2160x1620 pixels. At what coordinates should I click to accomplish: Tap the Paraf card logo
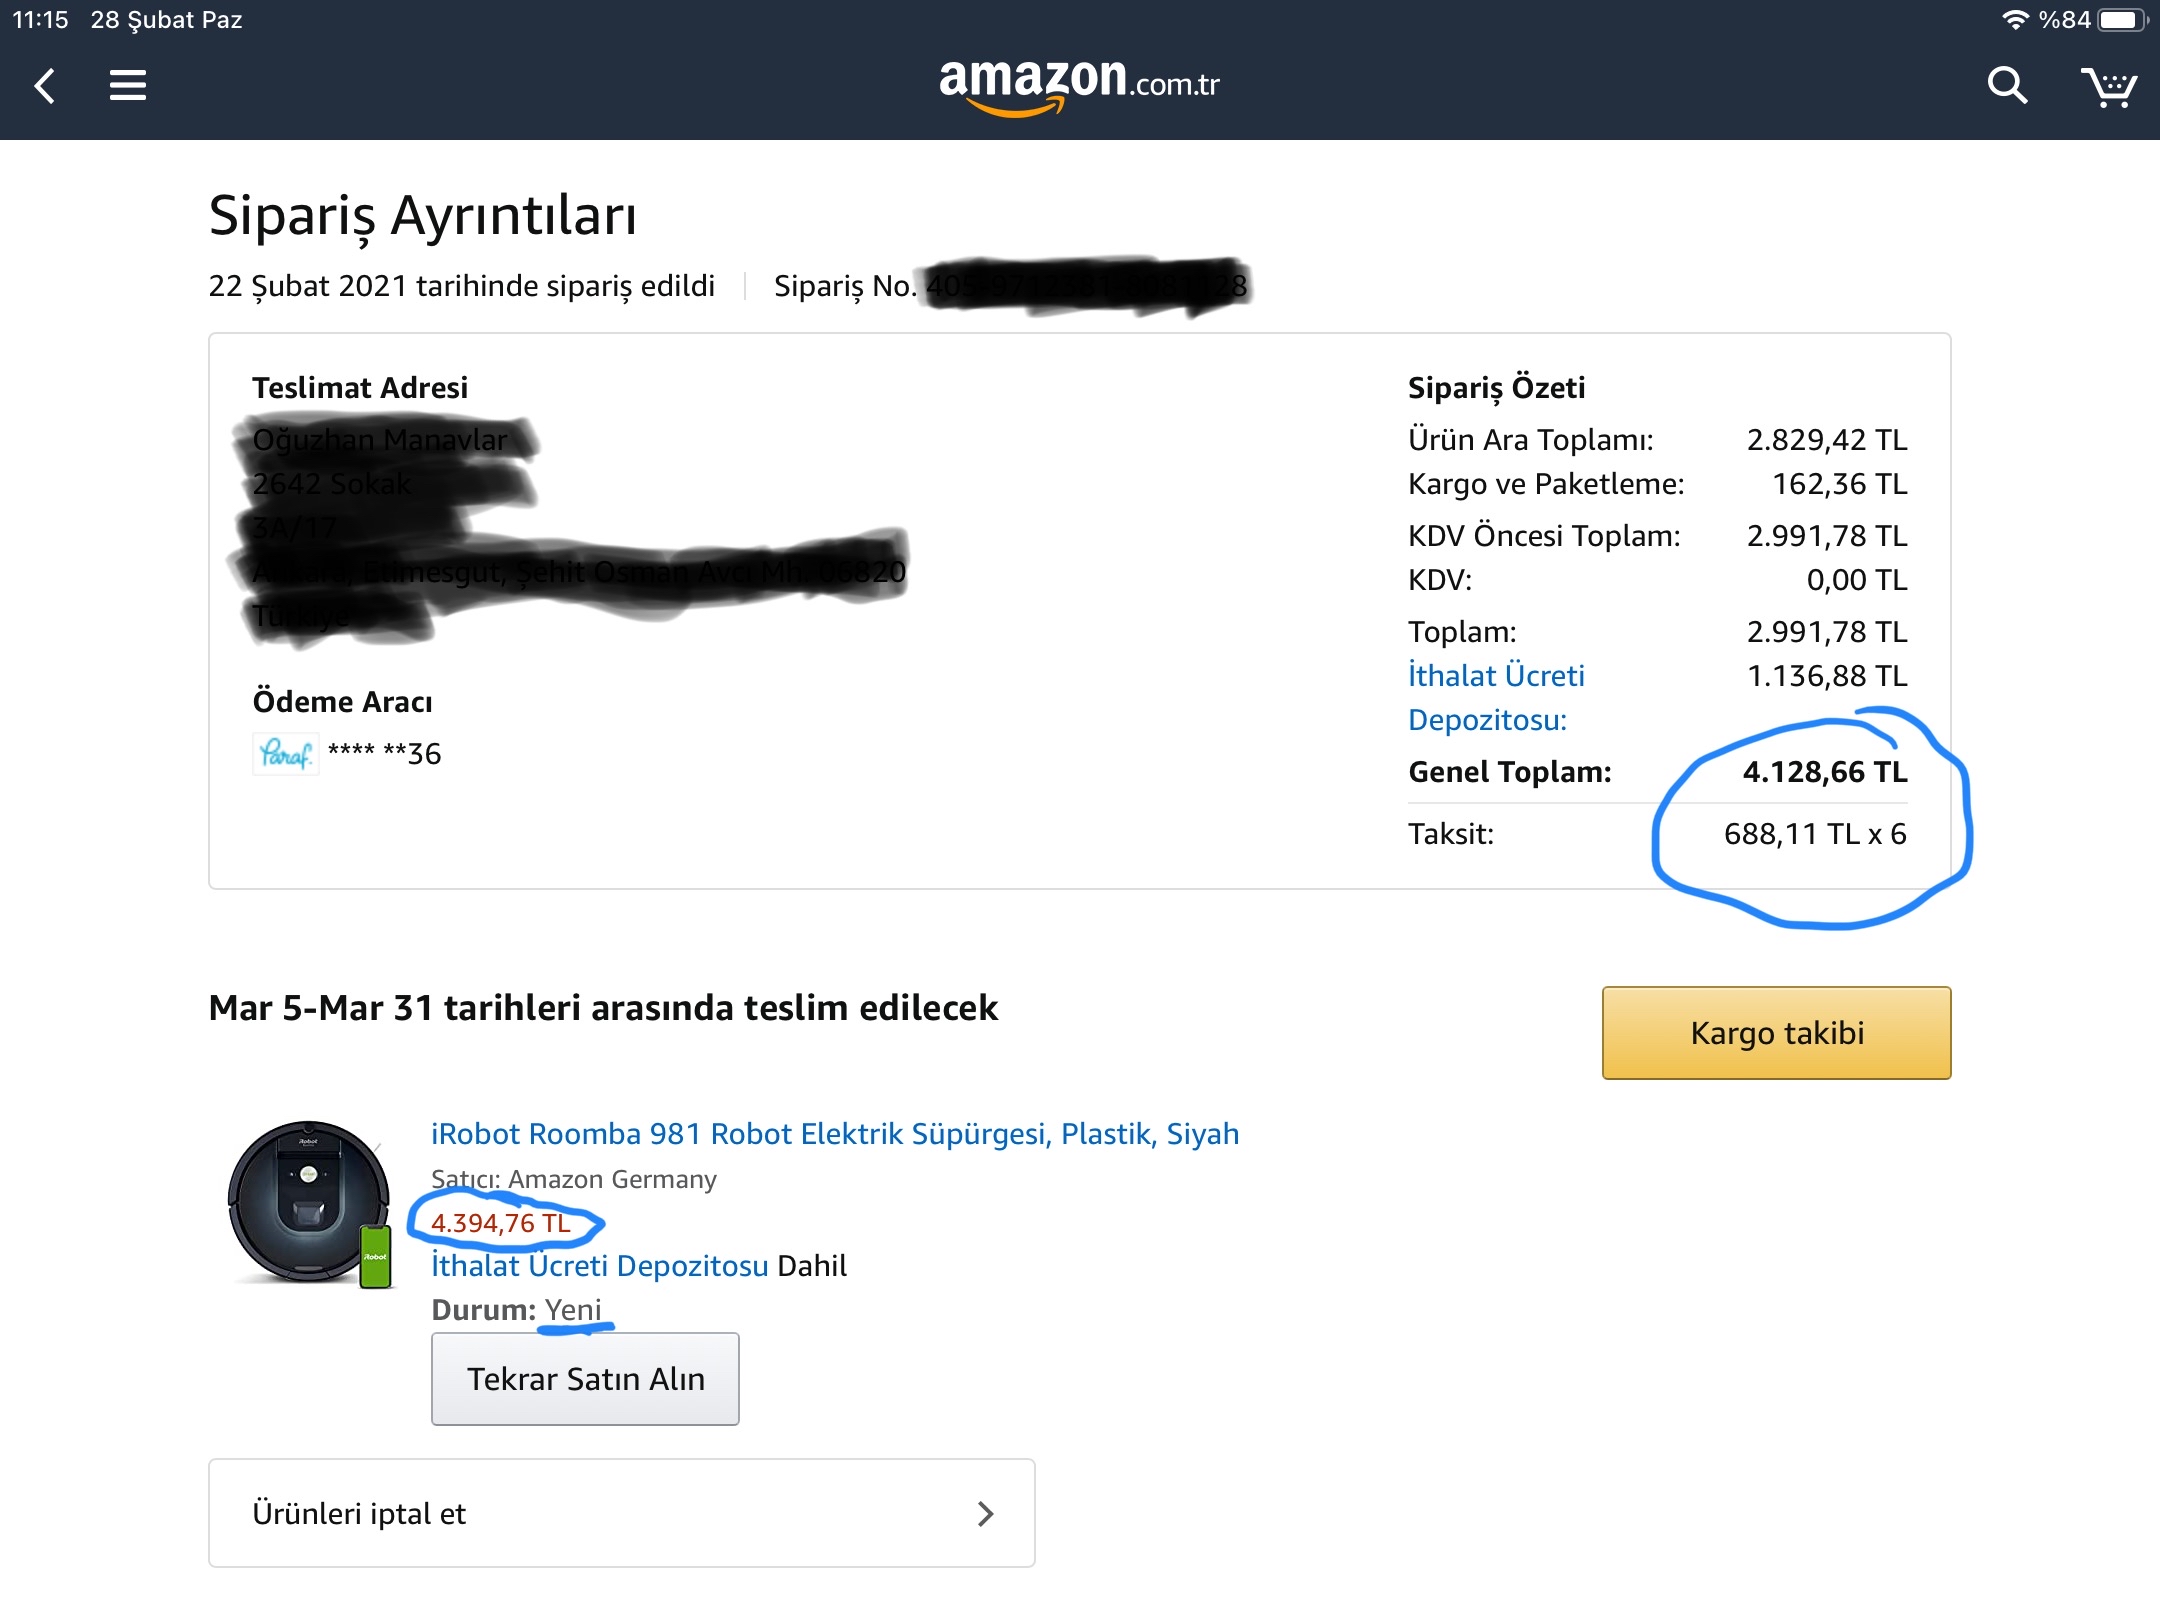286,754
